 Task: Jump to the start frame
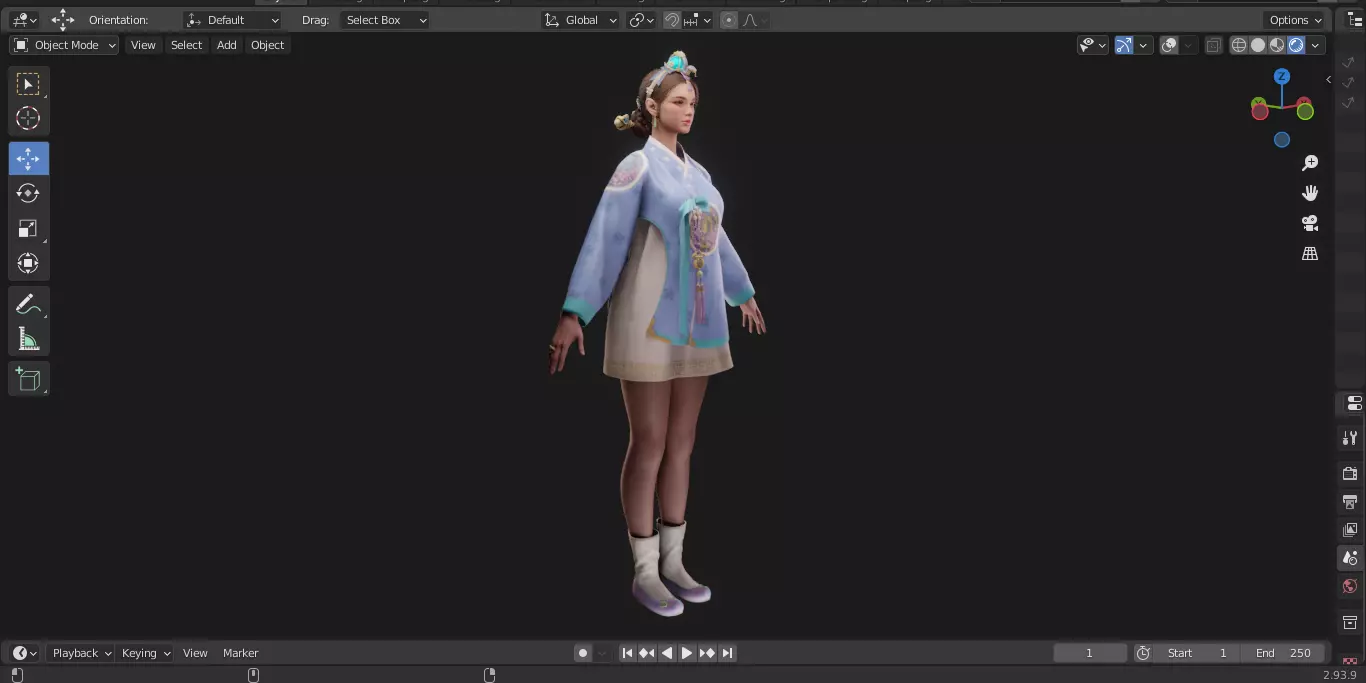[x=627, y=653]
